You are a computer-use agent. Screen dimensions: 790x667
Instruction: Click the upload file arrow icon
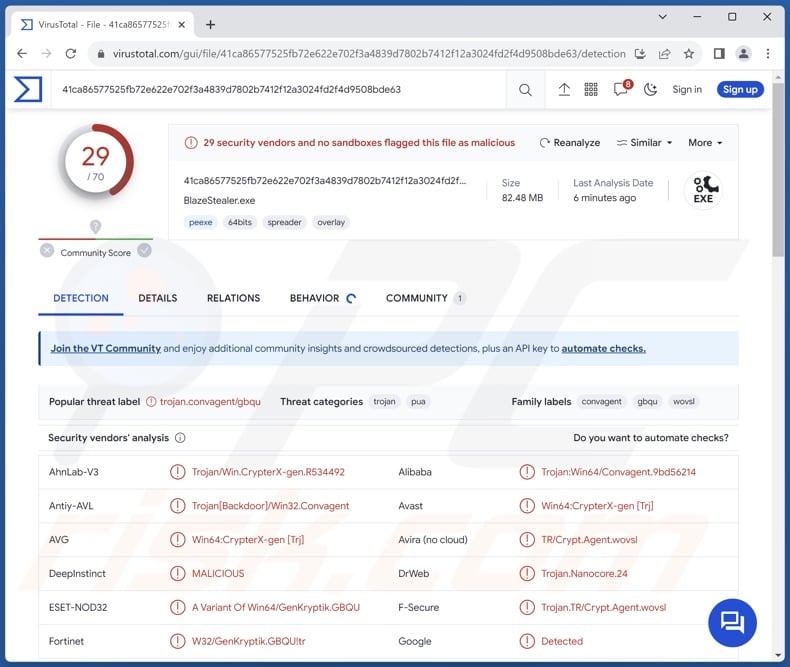564,90
